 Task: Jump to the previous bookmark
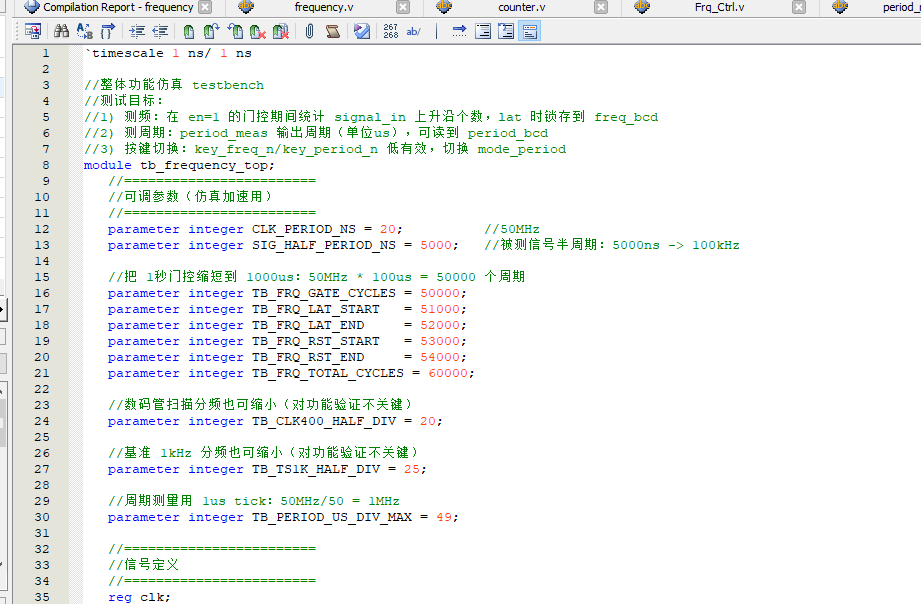(235, 31)
